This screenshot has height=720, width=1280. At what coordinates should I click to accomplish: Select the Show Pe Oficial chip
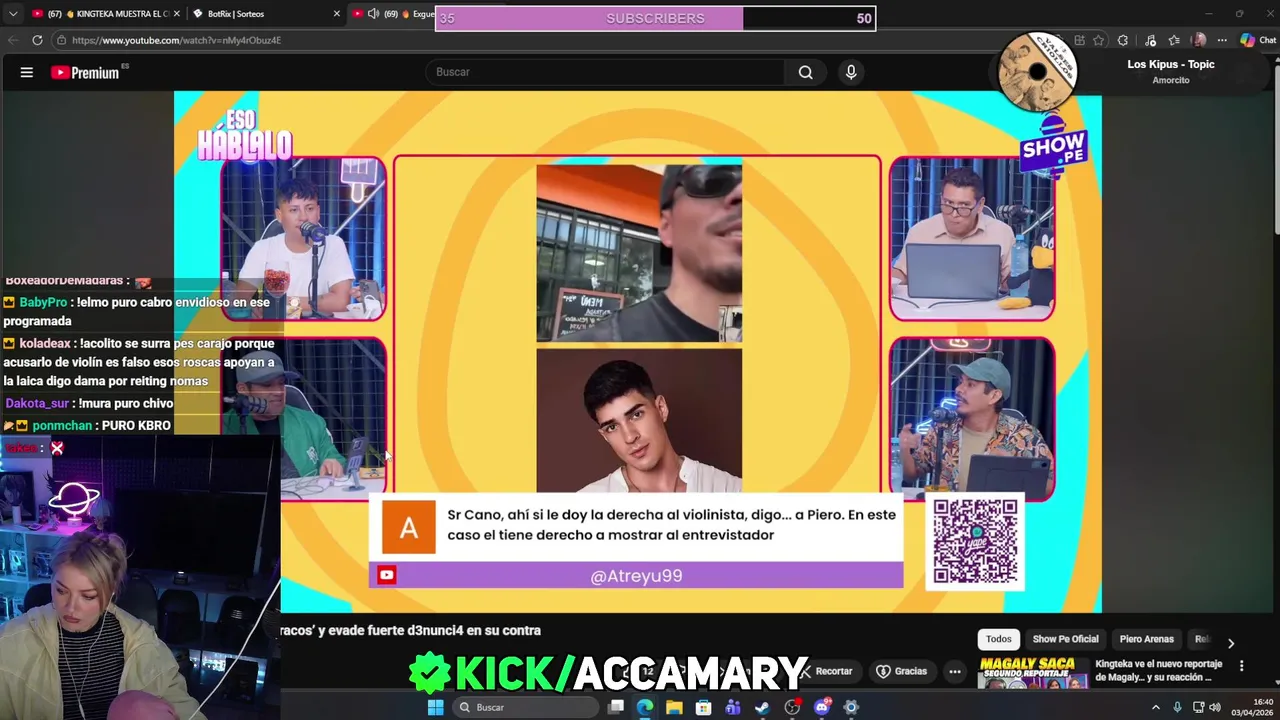tap(1065, 639)
